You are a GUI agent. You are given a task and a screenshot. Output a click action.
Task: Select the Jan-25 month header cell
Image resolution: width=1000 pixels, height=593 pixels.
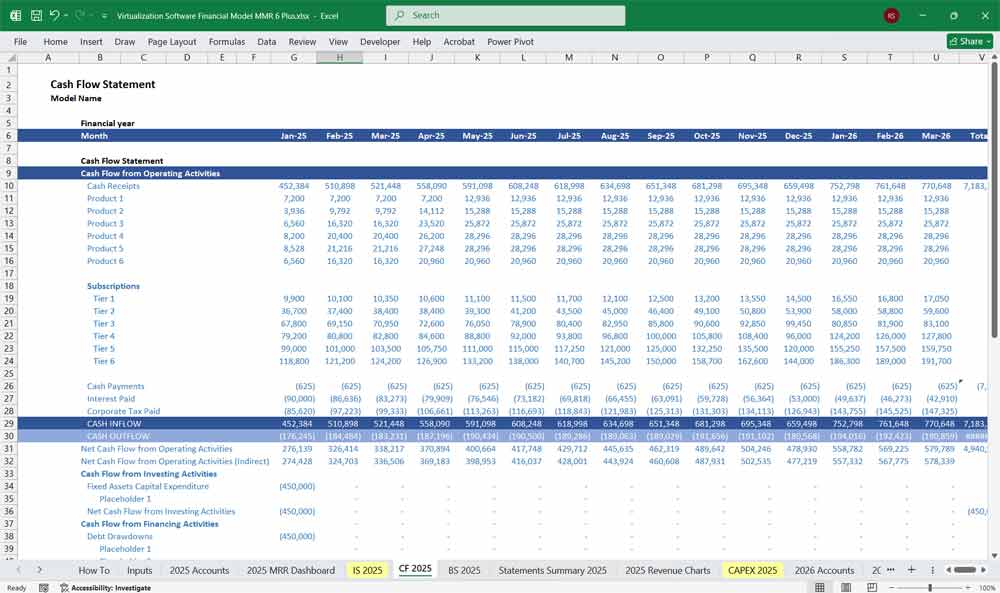click(293, 136)
